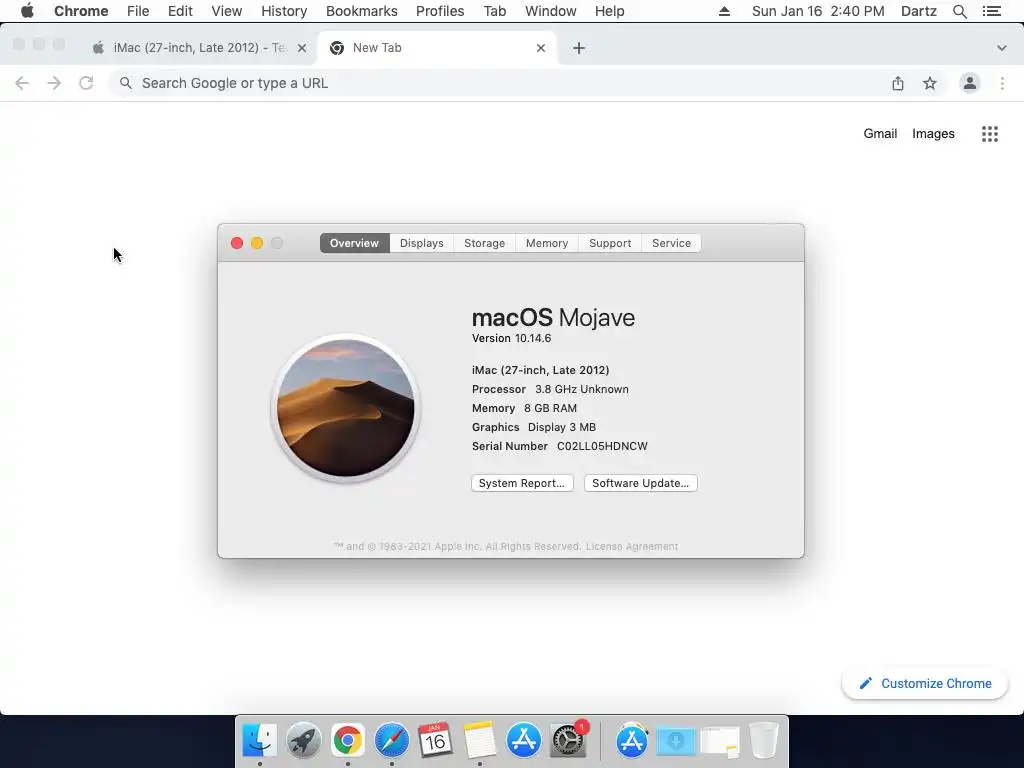Click the date and time in menu bar
Image resolution: width=1024 pixels, height=768 pixels.
point(818,11)
